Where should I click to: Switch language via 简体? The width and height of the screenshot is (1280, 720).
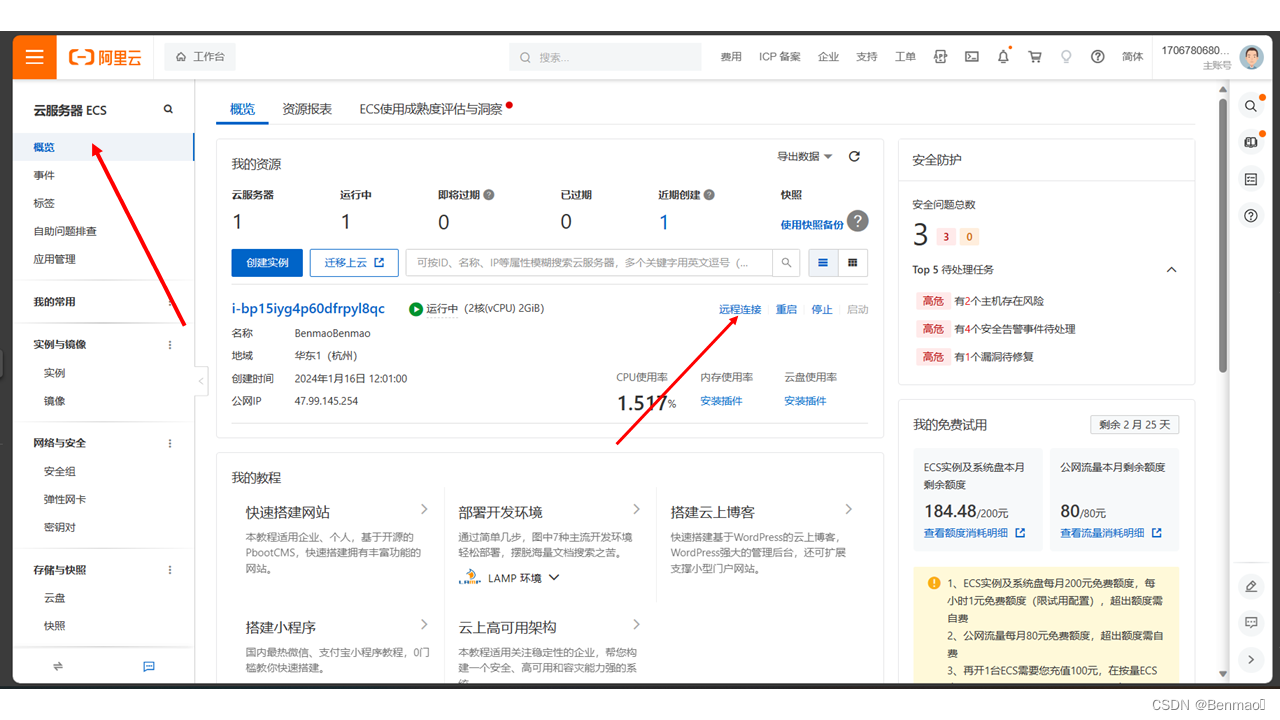1132,57
